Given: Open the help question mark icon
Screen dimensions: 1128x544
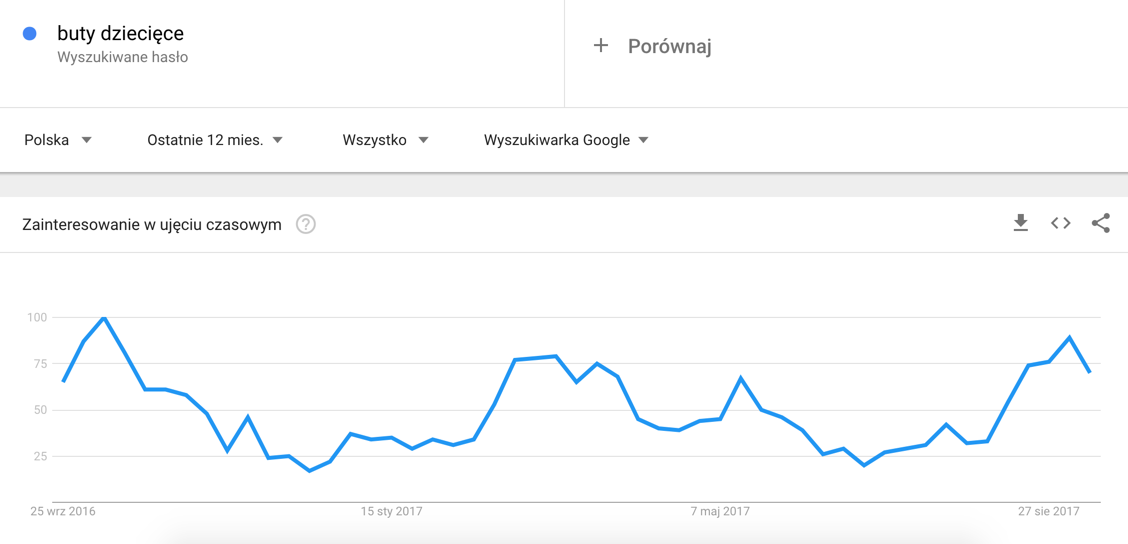Looking at the screenshot, I should 306,224.
